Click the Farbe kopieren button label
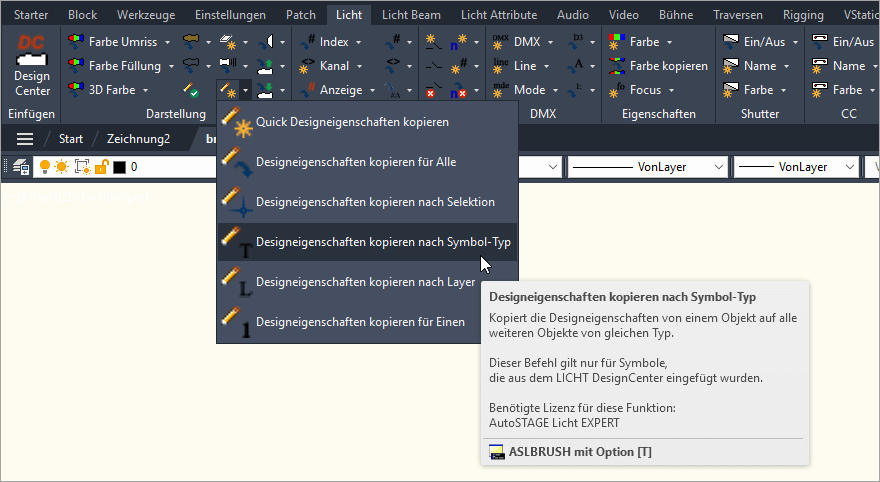The height and width of the screenshot is (482, 880). click(669, 66)
